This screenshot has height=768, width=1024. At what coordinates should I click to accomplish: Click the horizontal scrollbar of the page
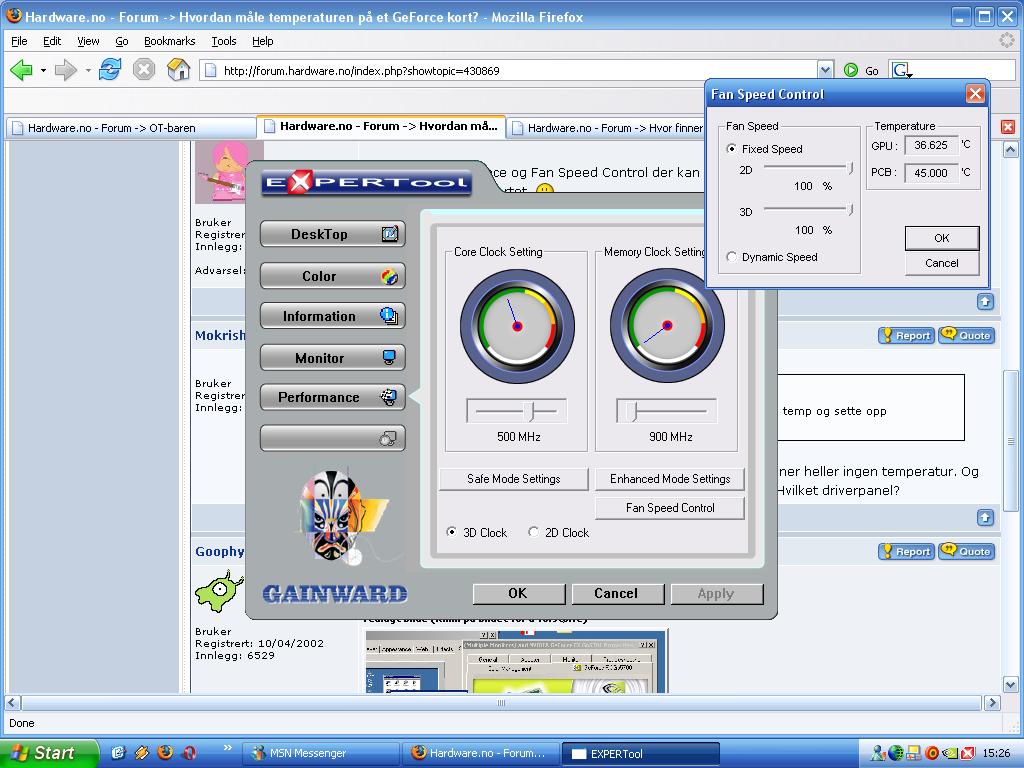(x=501, y=703)
